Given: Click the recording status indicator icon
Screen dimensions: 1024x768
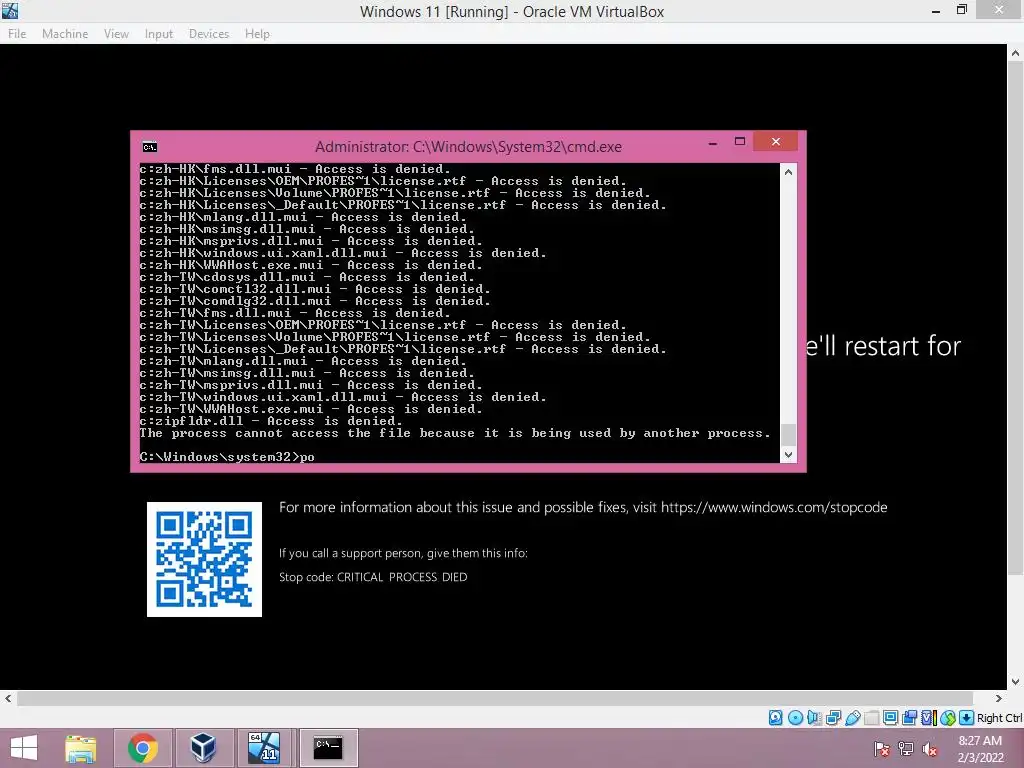Looking at the screenshot, I should pyautogui.click(x=909, y=718).
